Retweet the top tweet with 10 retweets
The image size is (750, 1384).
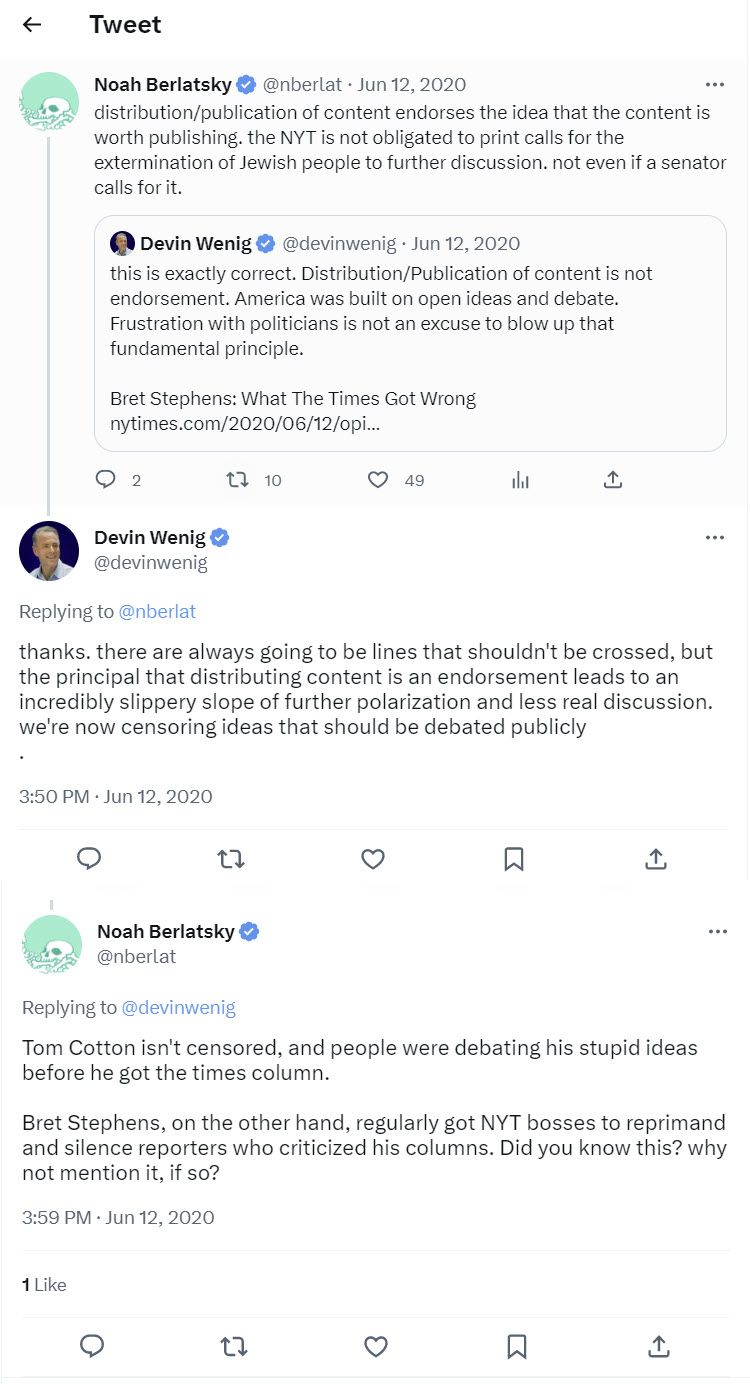(x=237, y=480)
